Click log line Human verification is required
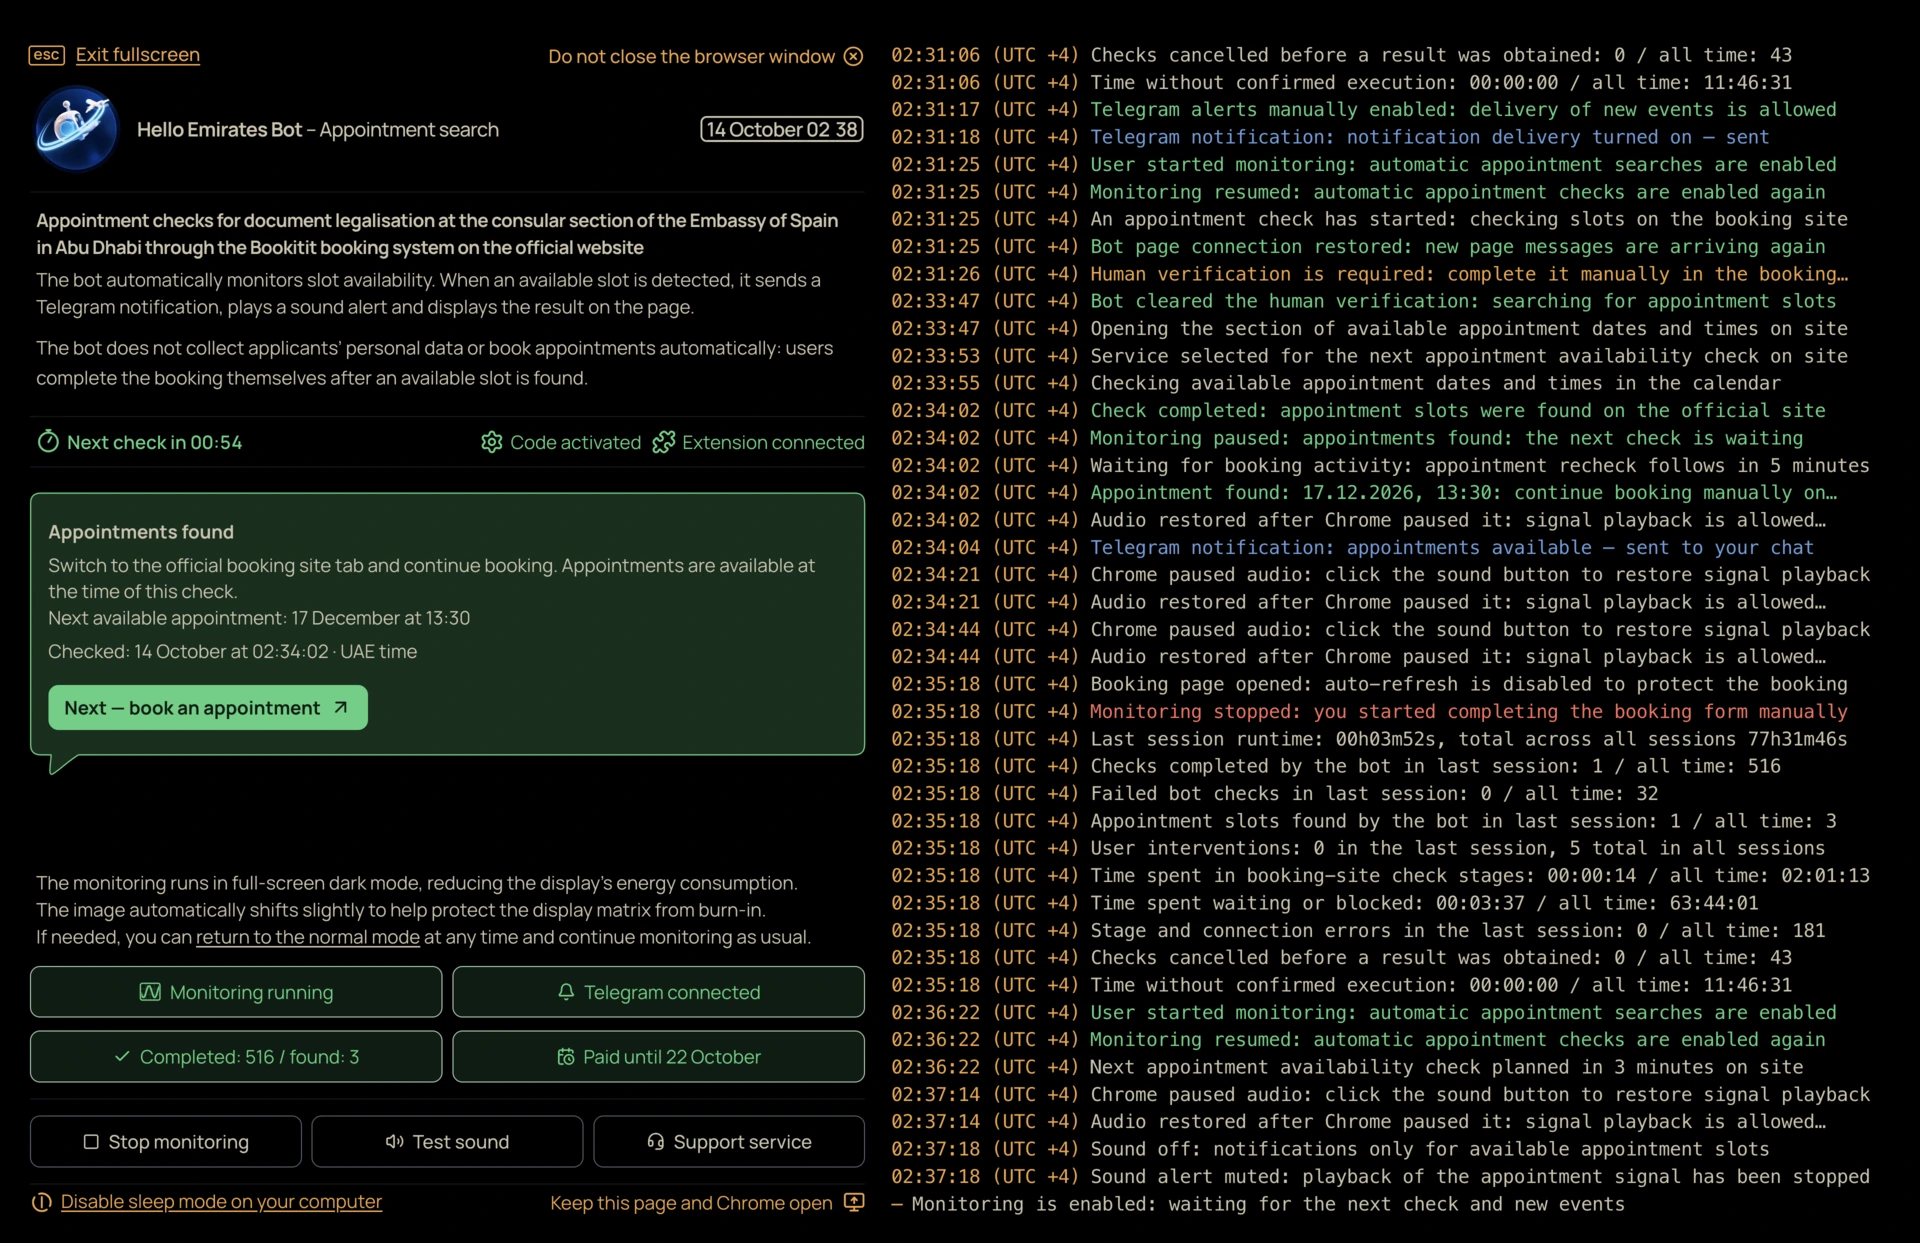Image resolution: width=1920 pixels, height=1243 pixels. point(1369,273)
